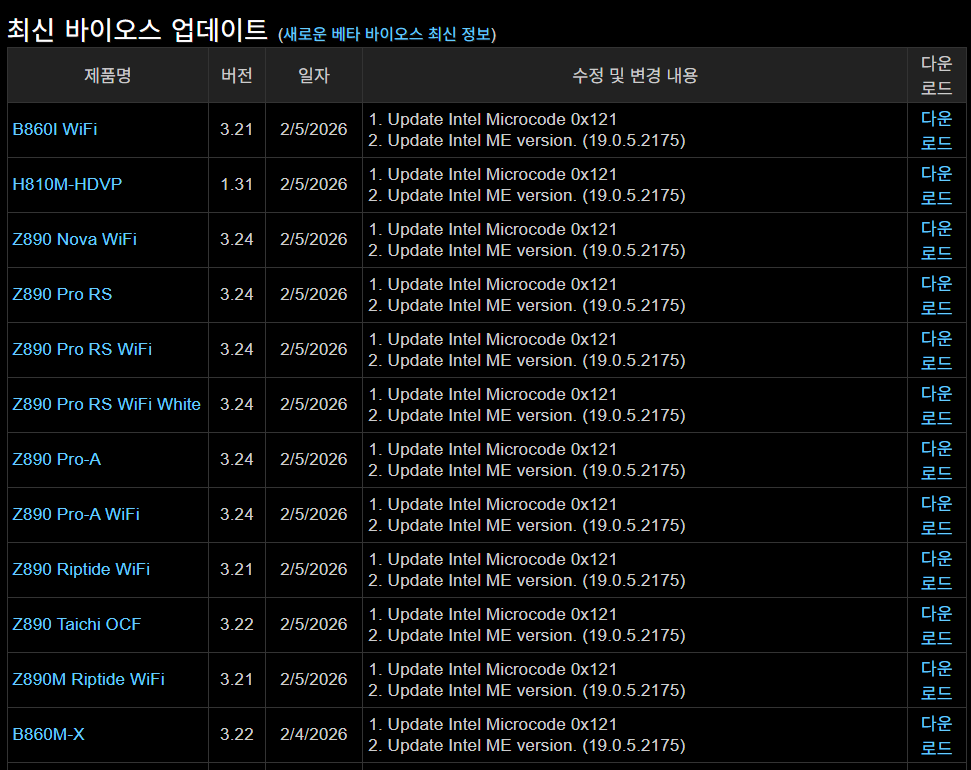Select version 3.24 in Z890 Pro-A row

237,460
